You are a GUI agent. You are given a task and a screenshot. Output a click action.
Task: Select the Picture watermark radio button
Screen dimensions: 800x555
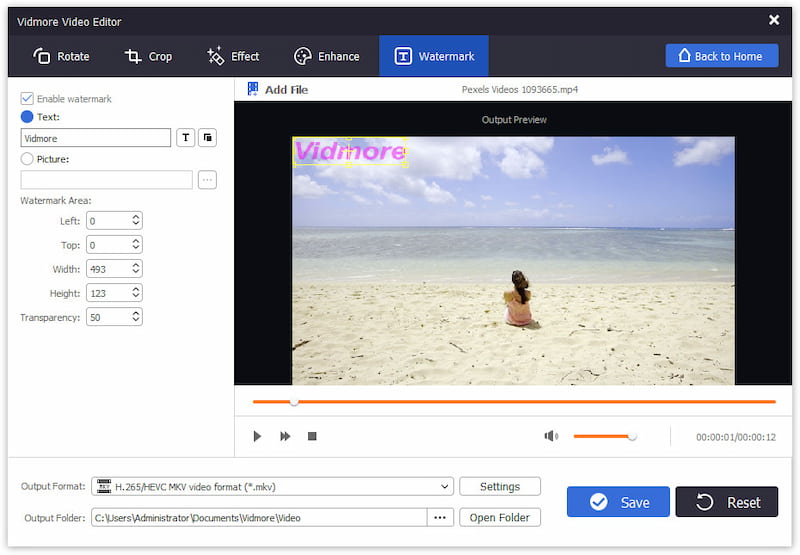point(27,158)
